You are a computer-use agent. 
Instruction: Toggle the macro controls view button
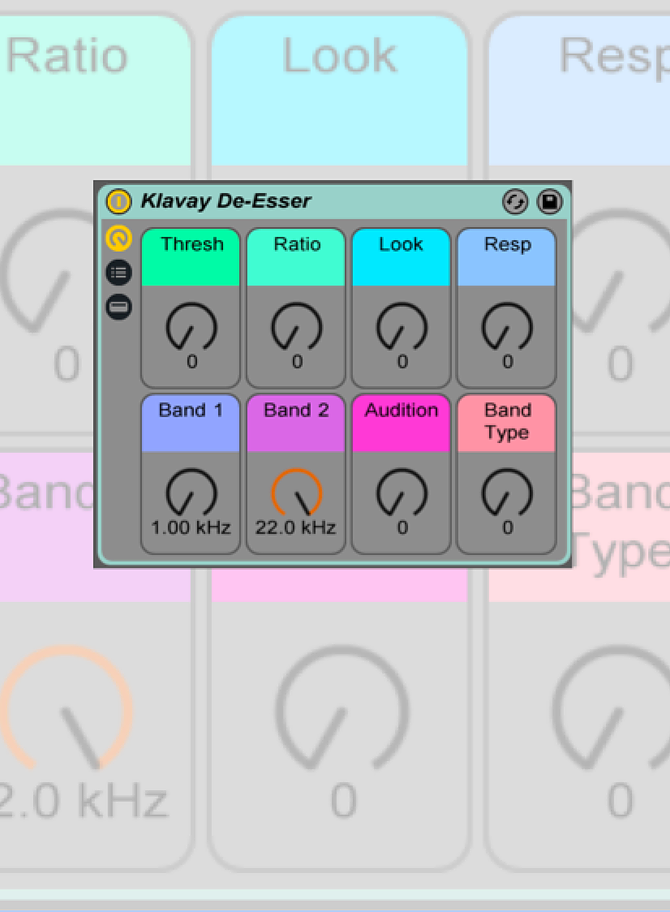point(119,238)
